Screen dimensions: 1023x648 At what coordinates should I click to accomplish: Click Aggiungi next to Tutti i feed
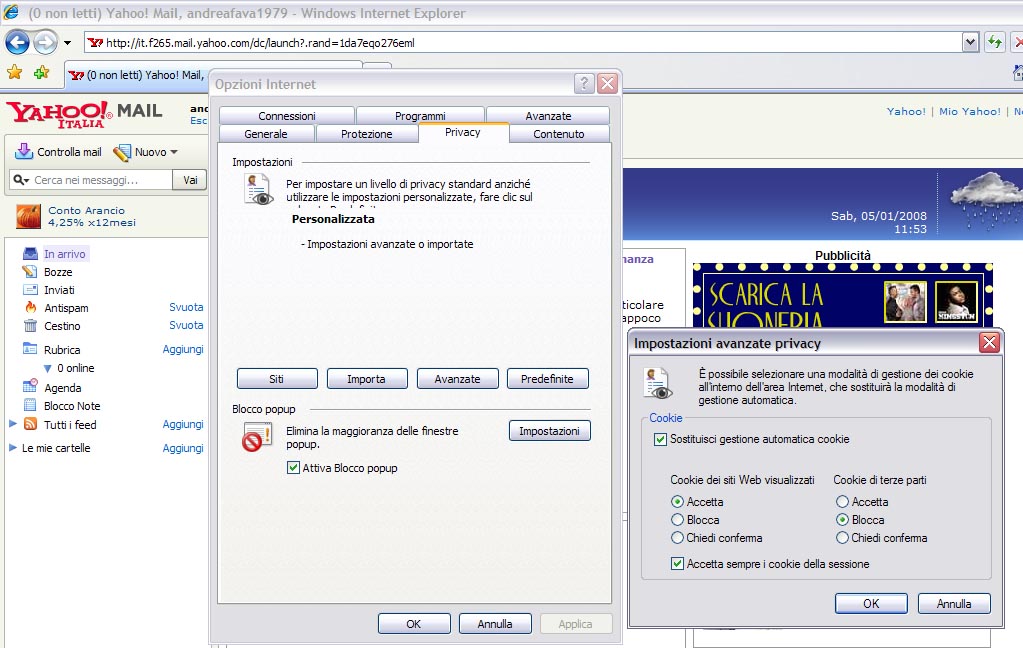tap(183, 424)
